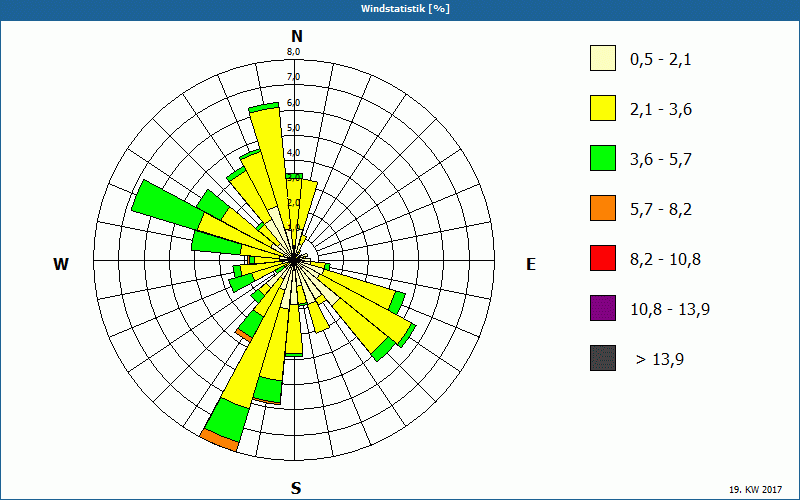800x500 pixels.
Task: Click the N compass label
Action: (296, 36)
